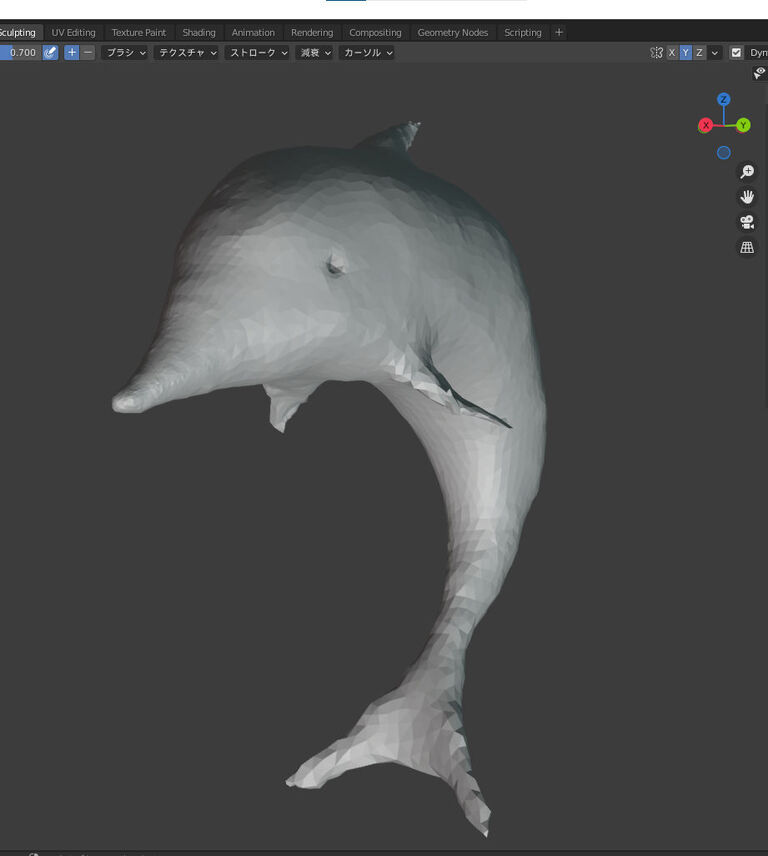Toggle the camera view icon

tap(746, 222)
